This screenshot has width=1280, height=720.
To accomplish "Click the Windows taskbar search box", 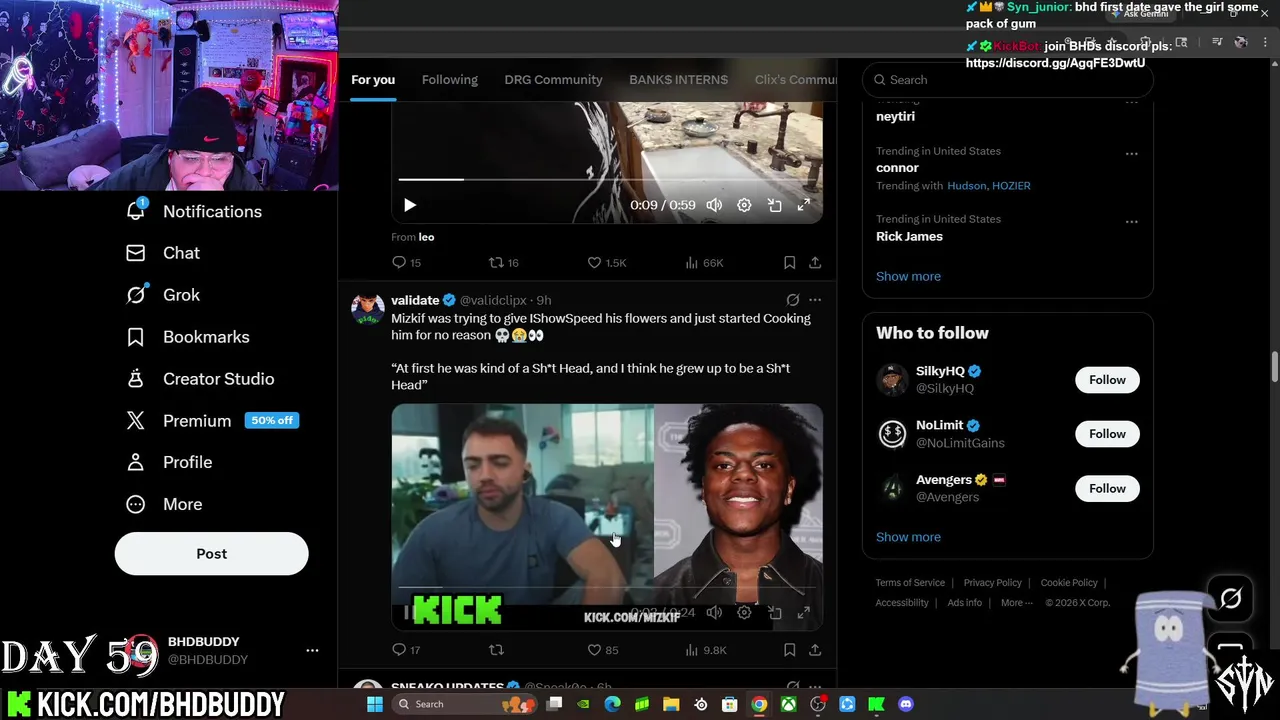I will point(463,704).
